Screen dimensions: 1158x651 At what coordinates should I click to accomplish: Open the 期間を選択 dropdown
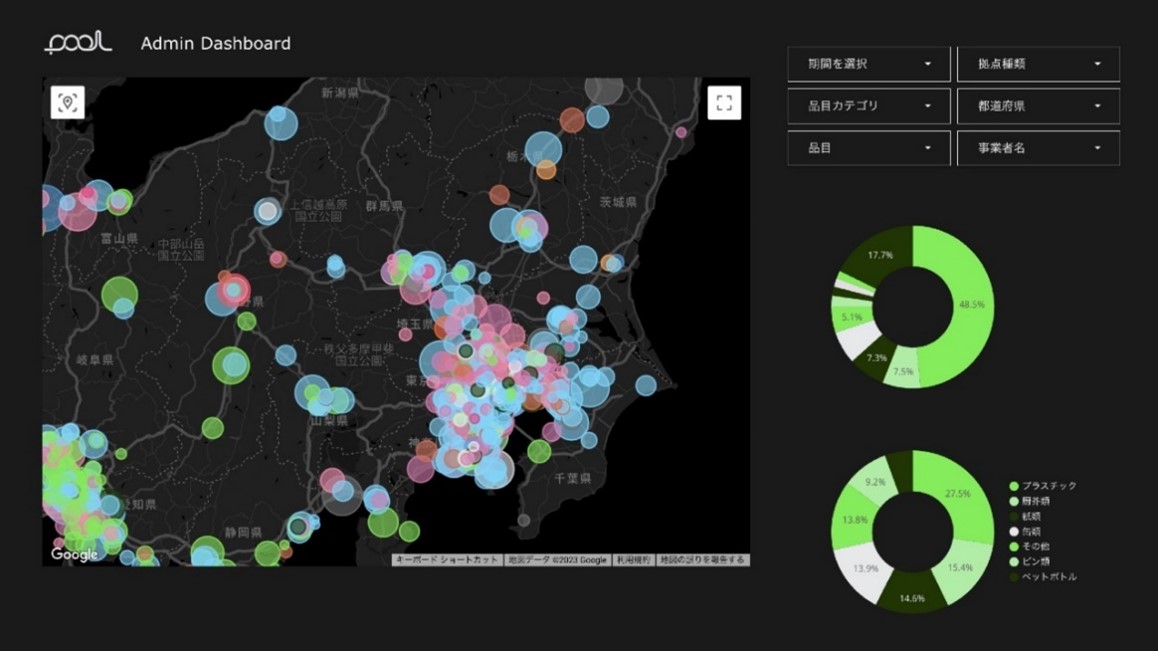[868, 64]
